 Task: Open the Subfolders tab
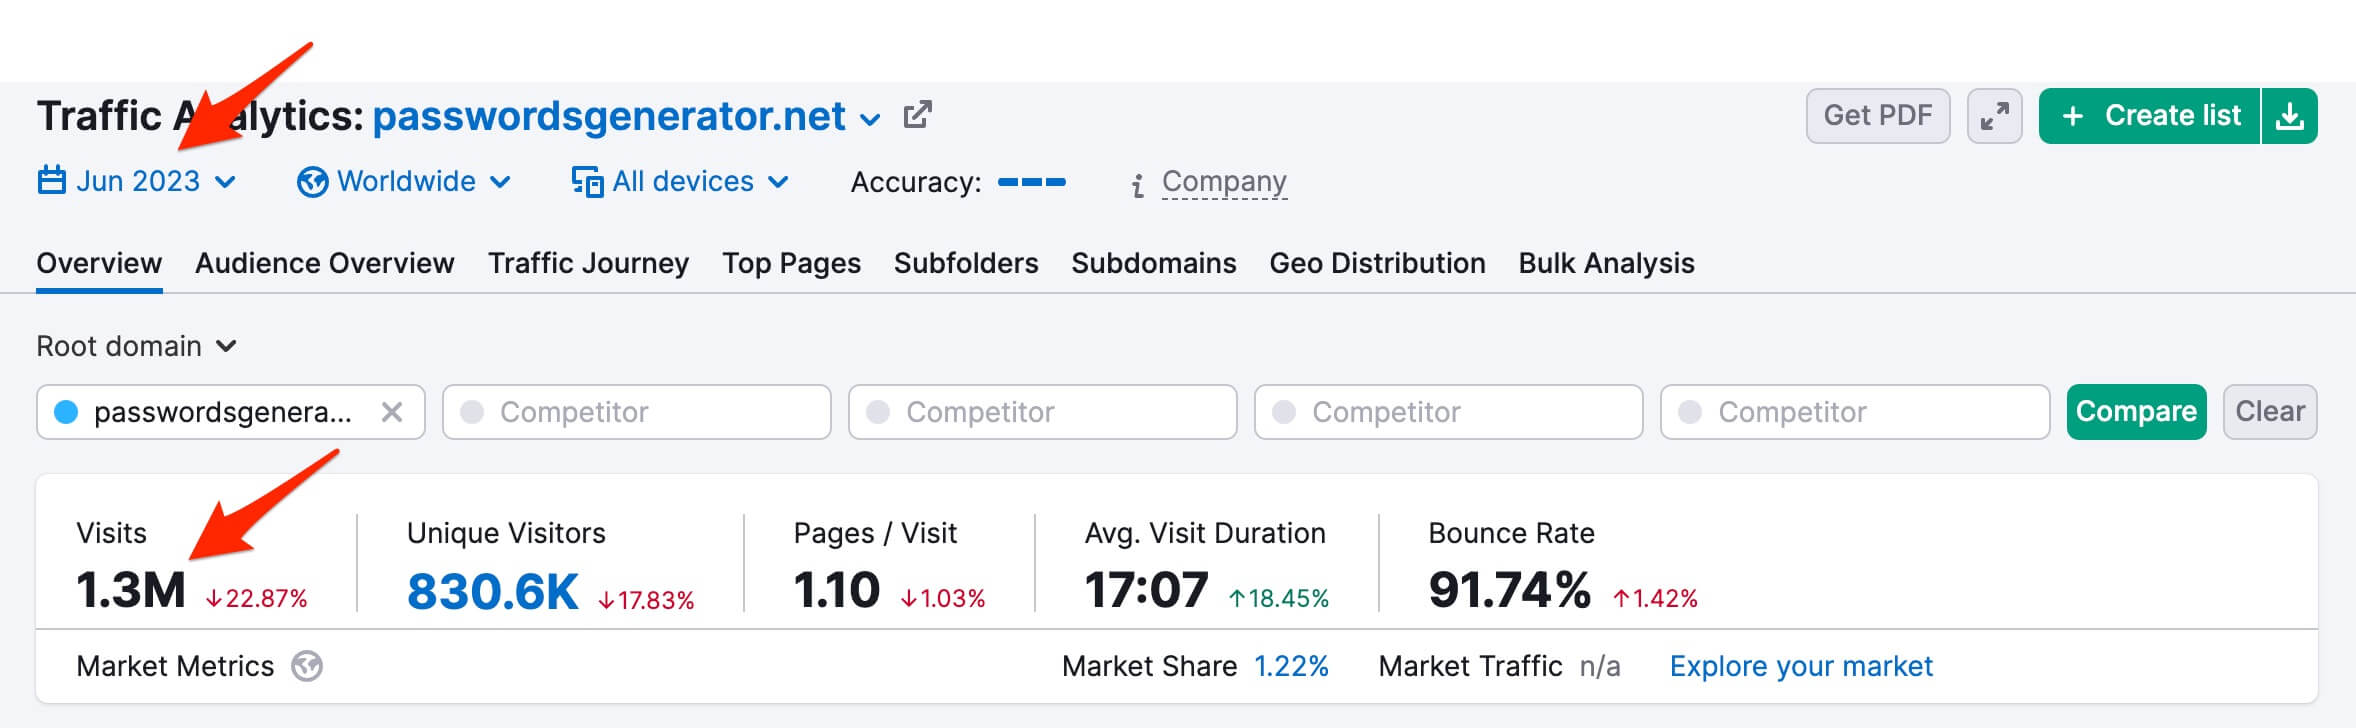click(966, 263)
